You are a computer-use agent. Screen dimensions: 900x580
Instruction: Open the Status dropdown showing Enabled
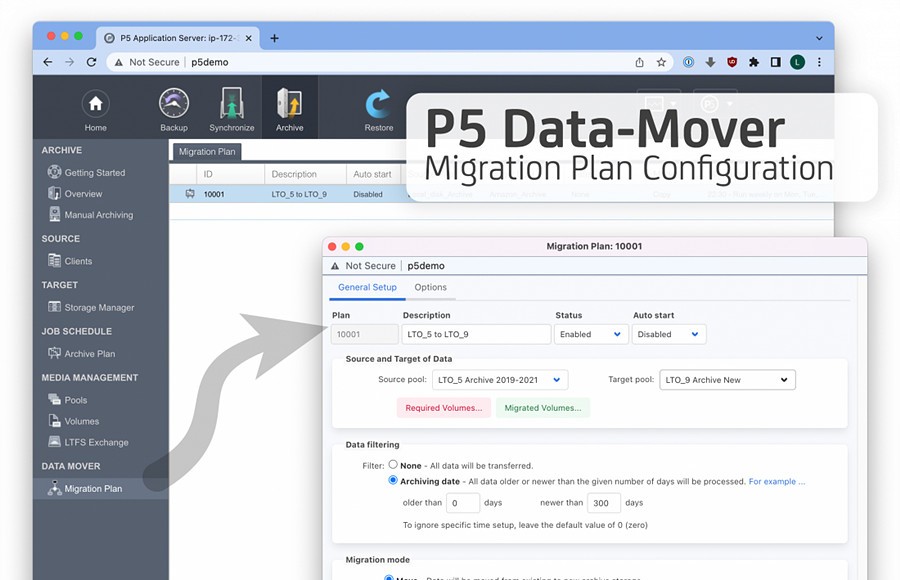coord(591,334)
